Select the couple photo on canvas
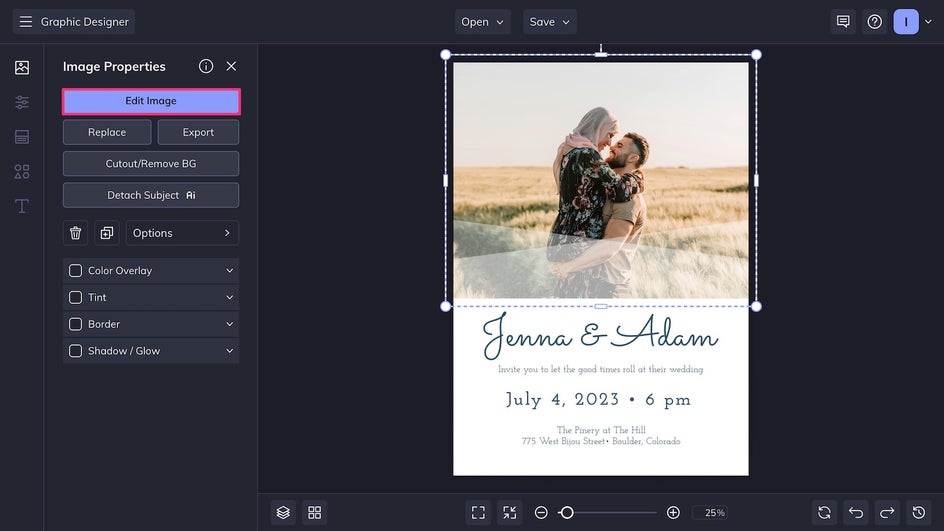 tap(601, 181)
